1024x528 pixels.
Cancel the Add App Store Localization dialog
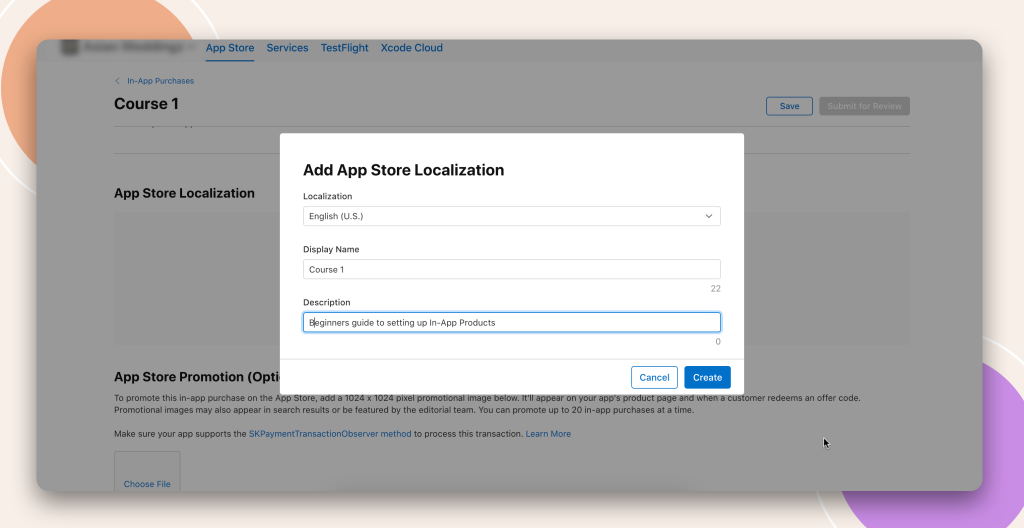(x=654, y=377)
